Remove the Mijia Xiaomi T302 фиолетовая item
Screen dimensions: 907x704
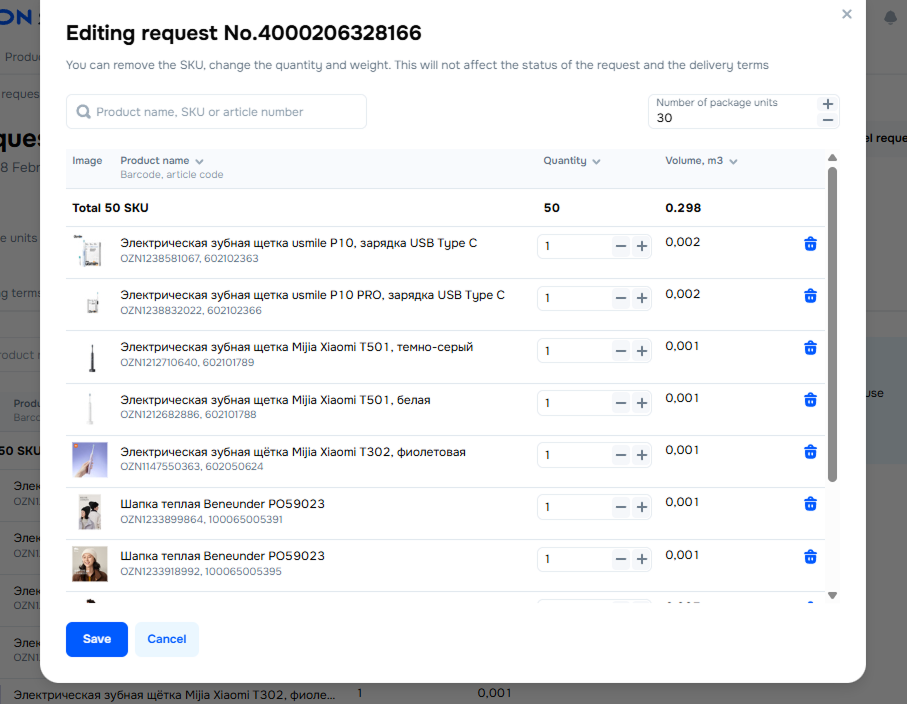coord(810,452)
